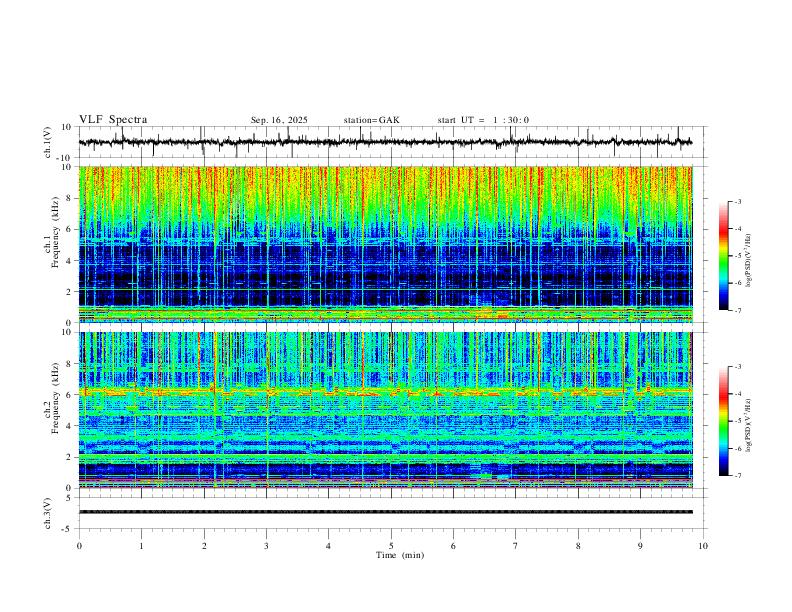Click time axis tick label 8

click(578, 546)
